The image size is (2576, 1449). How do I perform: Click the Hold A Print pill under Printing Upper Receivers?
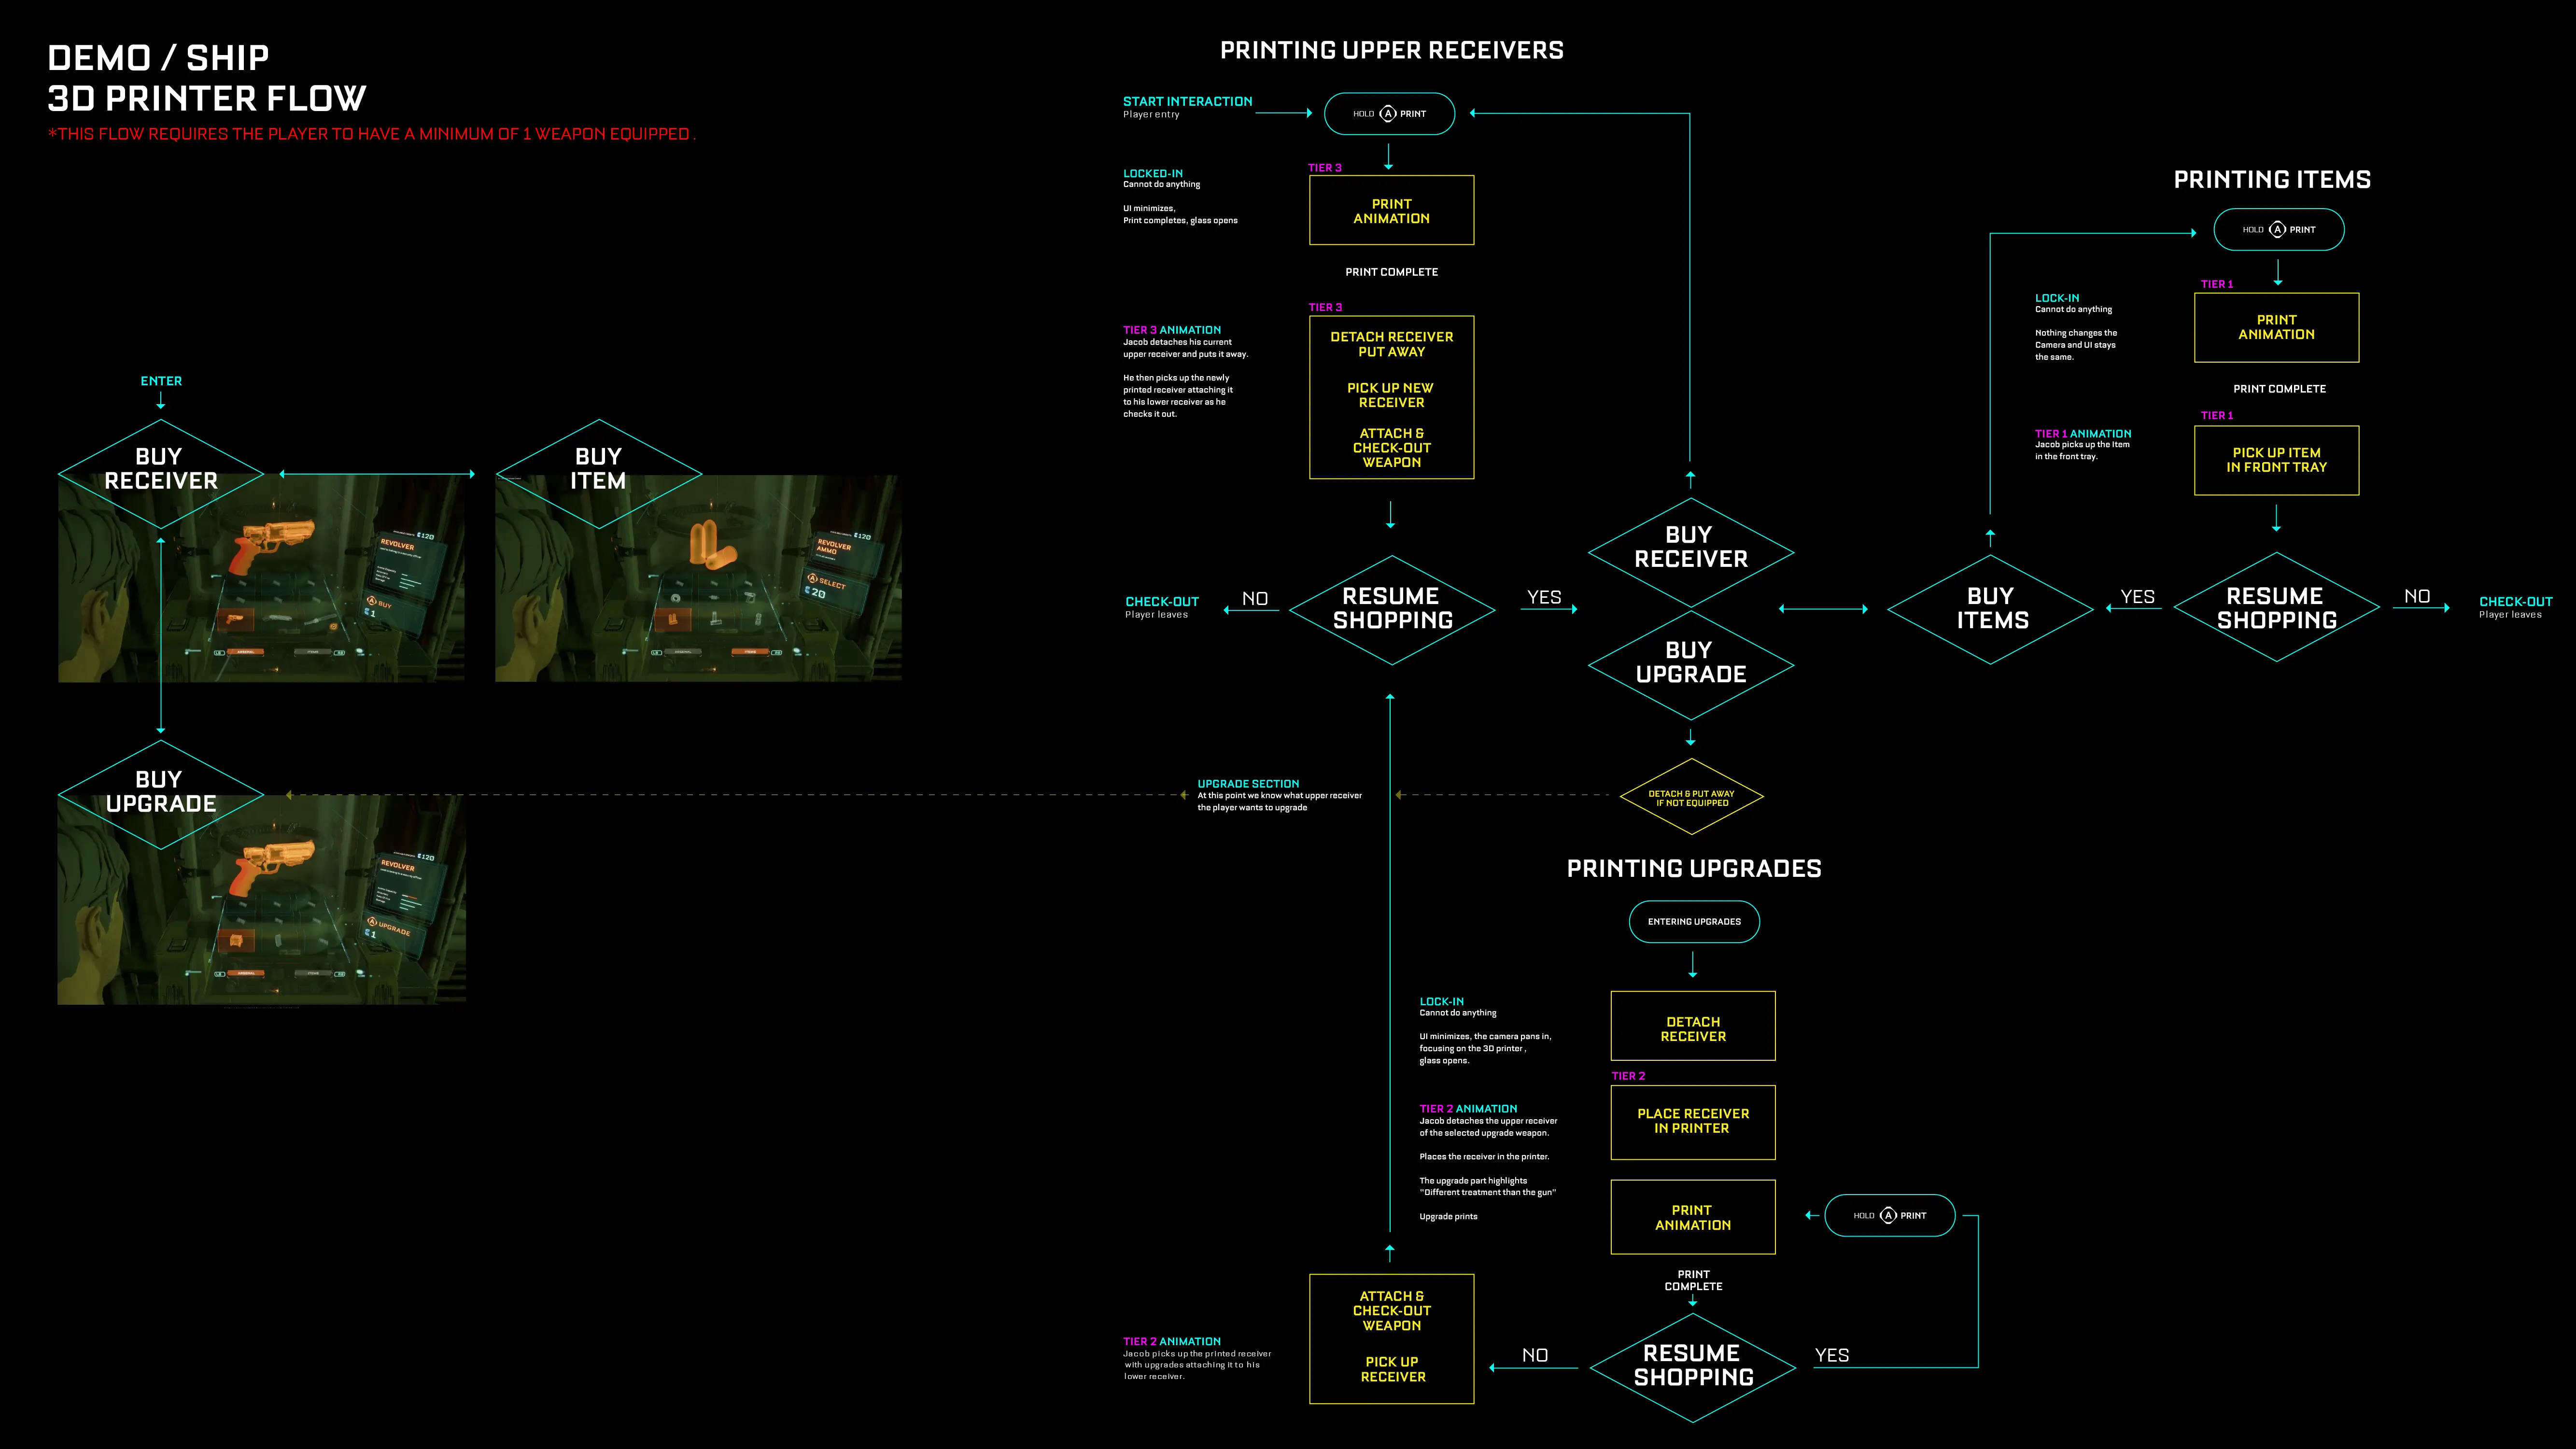point(1389,114)
